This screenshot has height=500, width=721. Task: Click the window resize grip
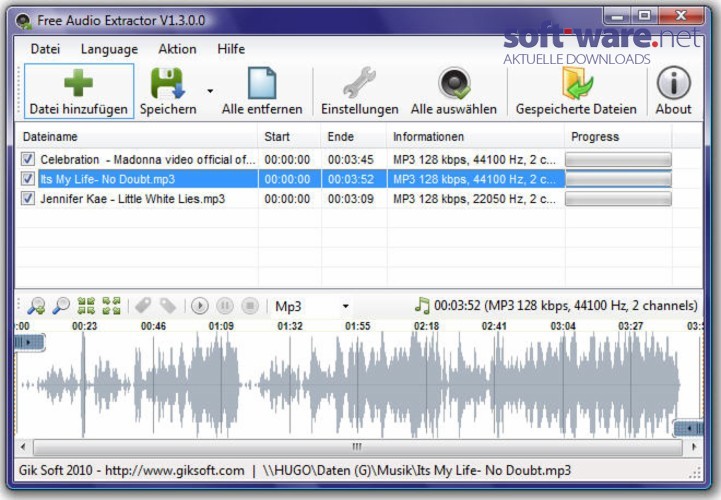(696, 473)
